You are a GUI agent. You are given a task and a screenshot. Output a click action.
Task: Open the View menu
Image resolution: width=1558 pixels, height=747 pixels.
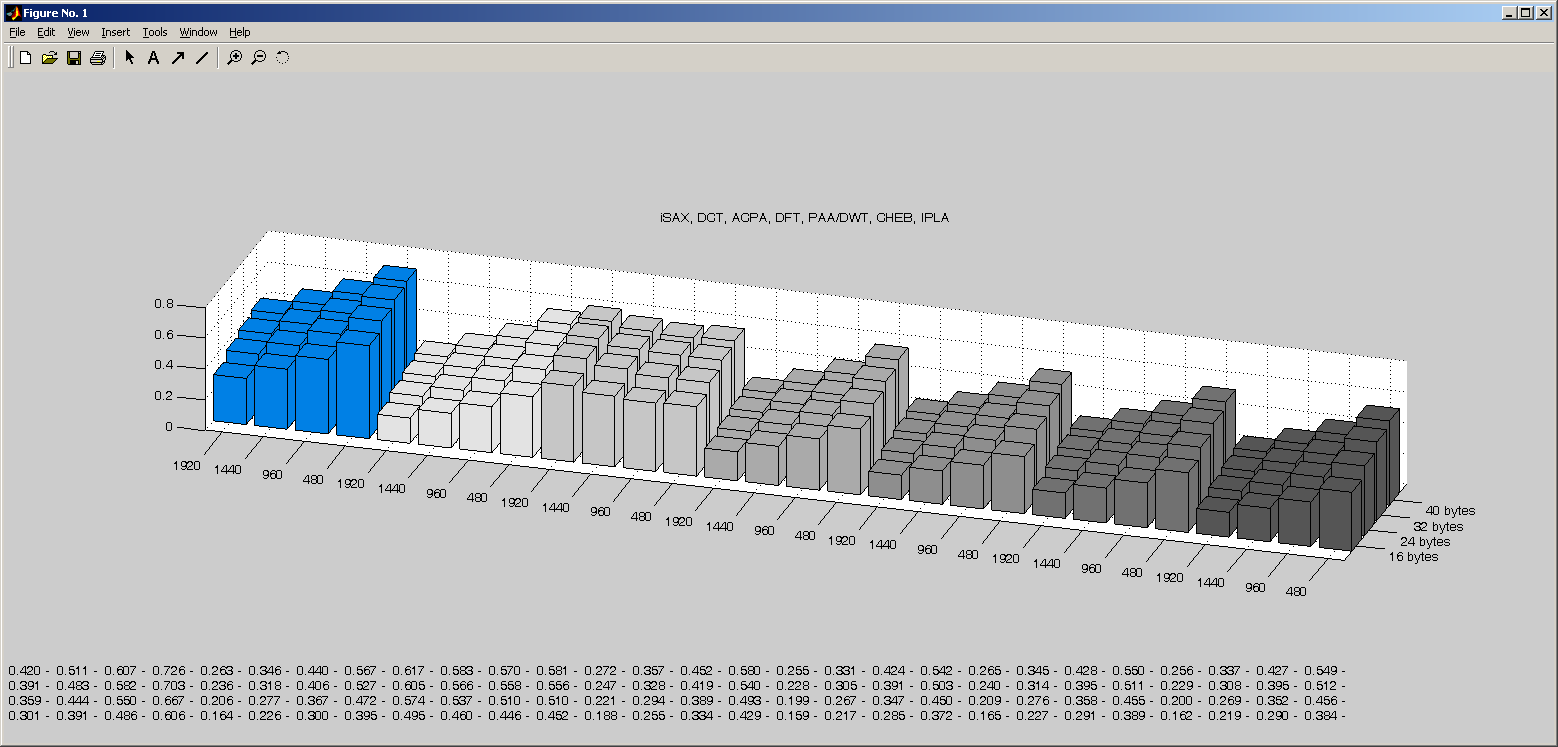78,32
